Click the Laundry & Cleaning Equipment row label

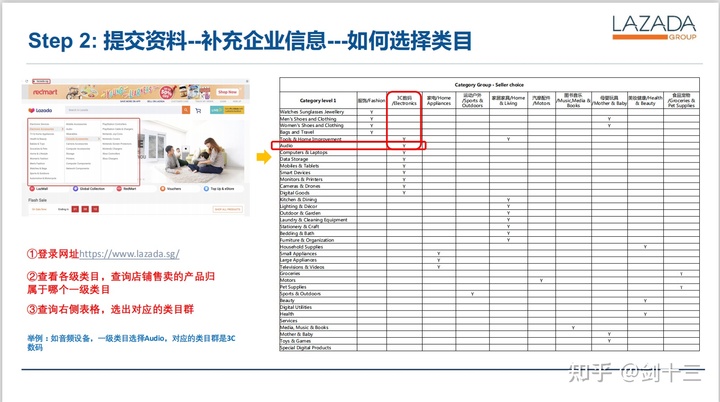[x=314, y=220]
